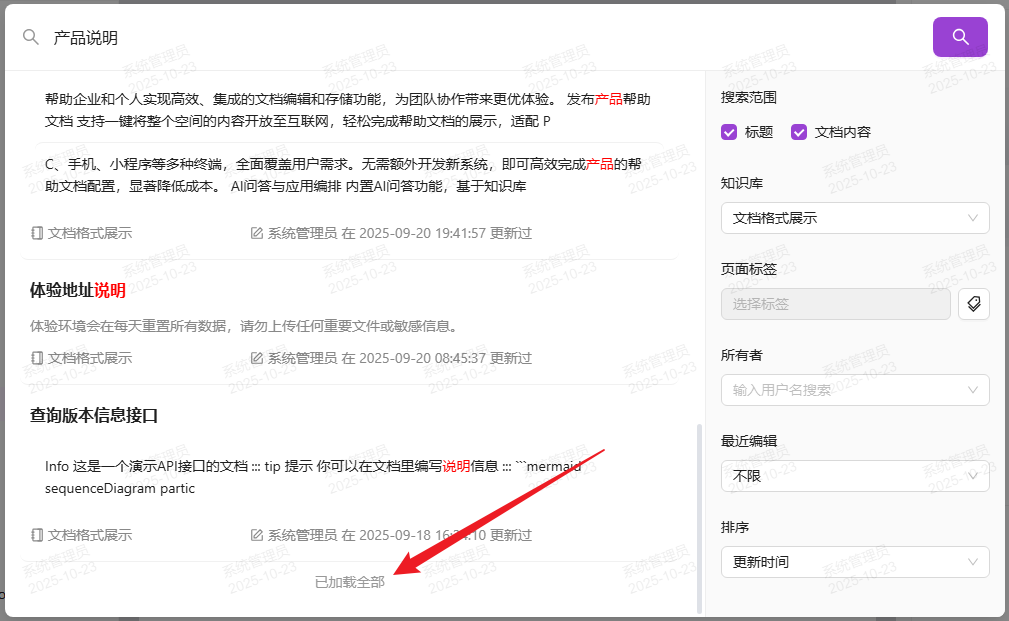Click 系统管理员 在 2025-09-20 08:45:37 更新过
Image resolution: width=1009 pixels, height=621 pixels.
click(x=400, y=358)
